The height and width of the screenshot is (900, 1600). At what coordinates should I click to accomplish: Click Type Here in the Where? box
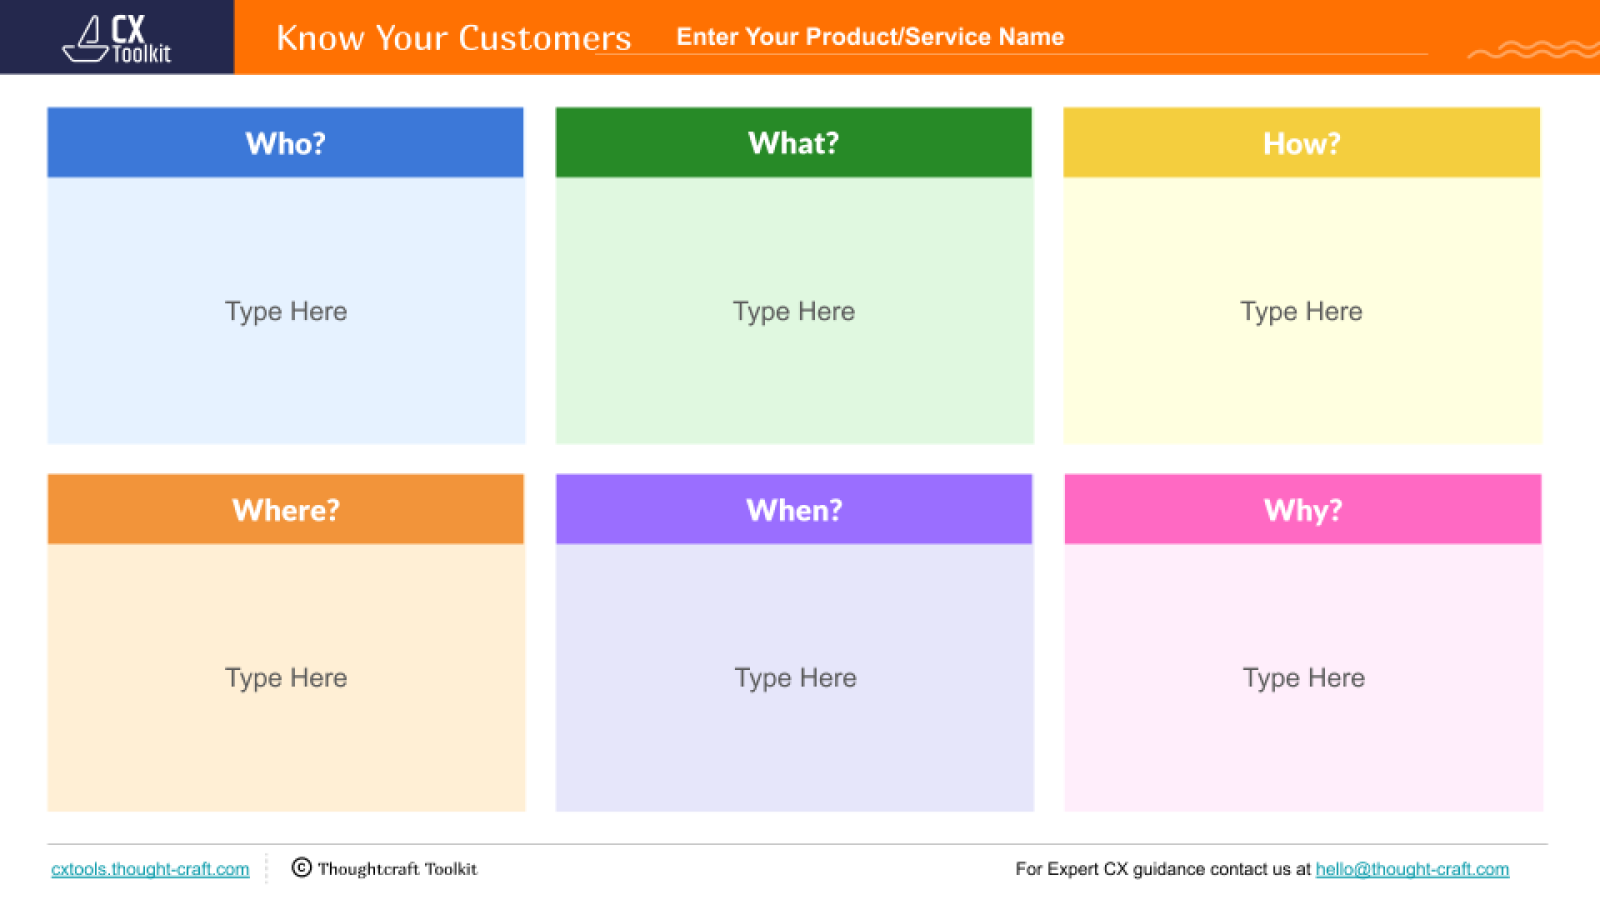click(x=286, y=678)
